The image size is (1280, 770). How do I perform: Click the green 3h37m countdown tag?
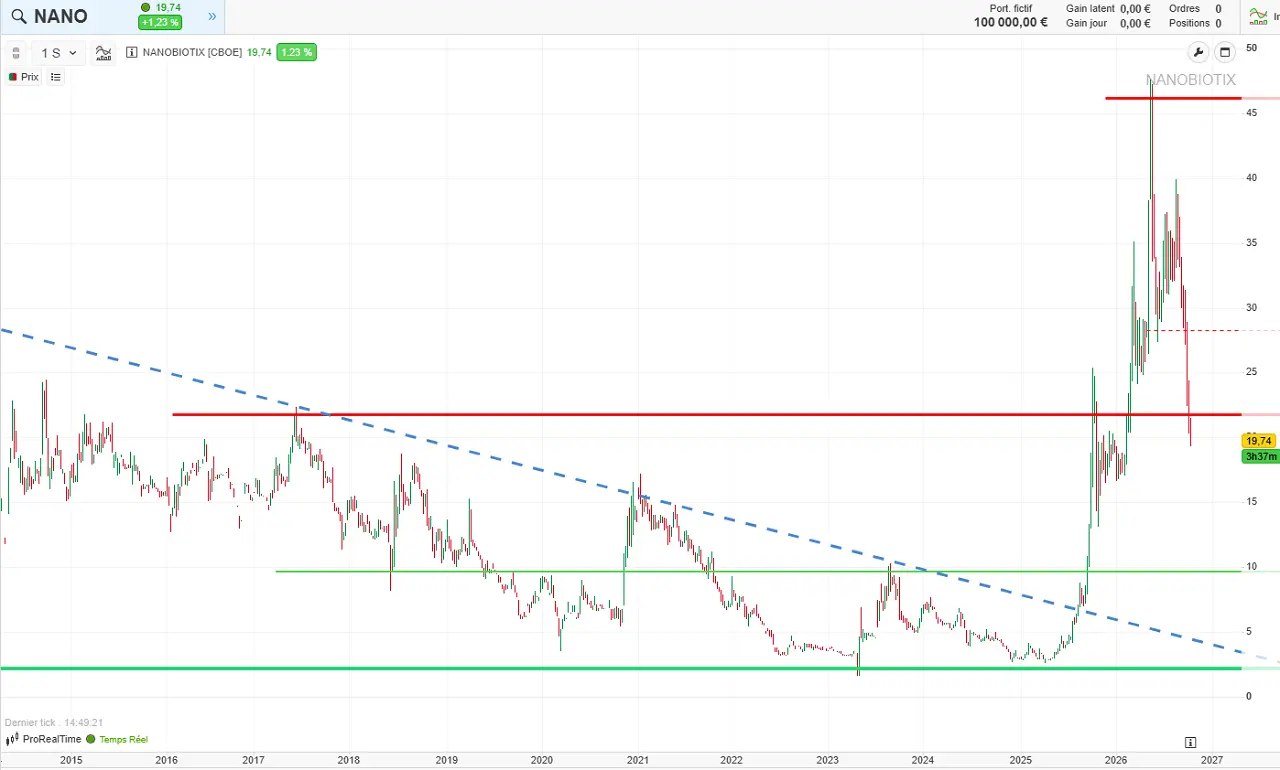1259,457
